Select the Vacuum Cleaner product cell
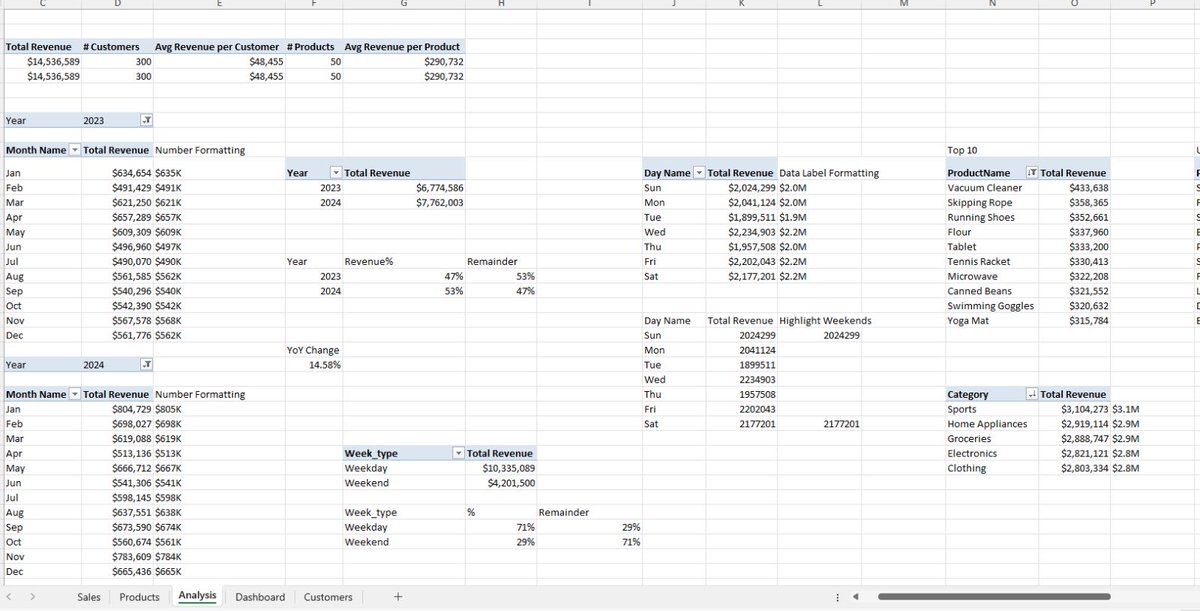Viewport: 1200px width, 611px height. [992, 188]
